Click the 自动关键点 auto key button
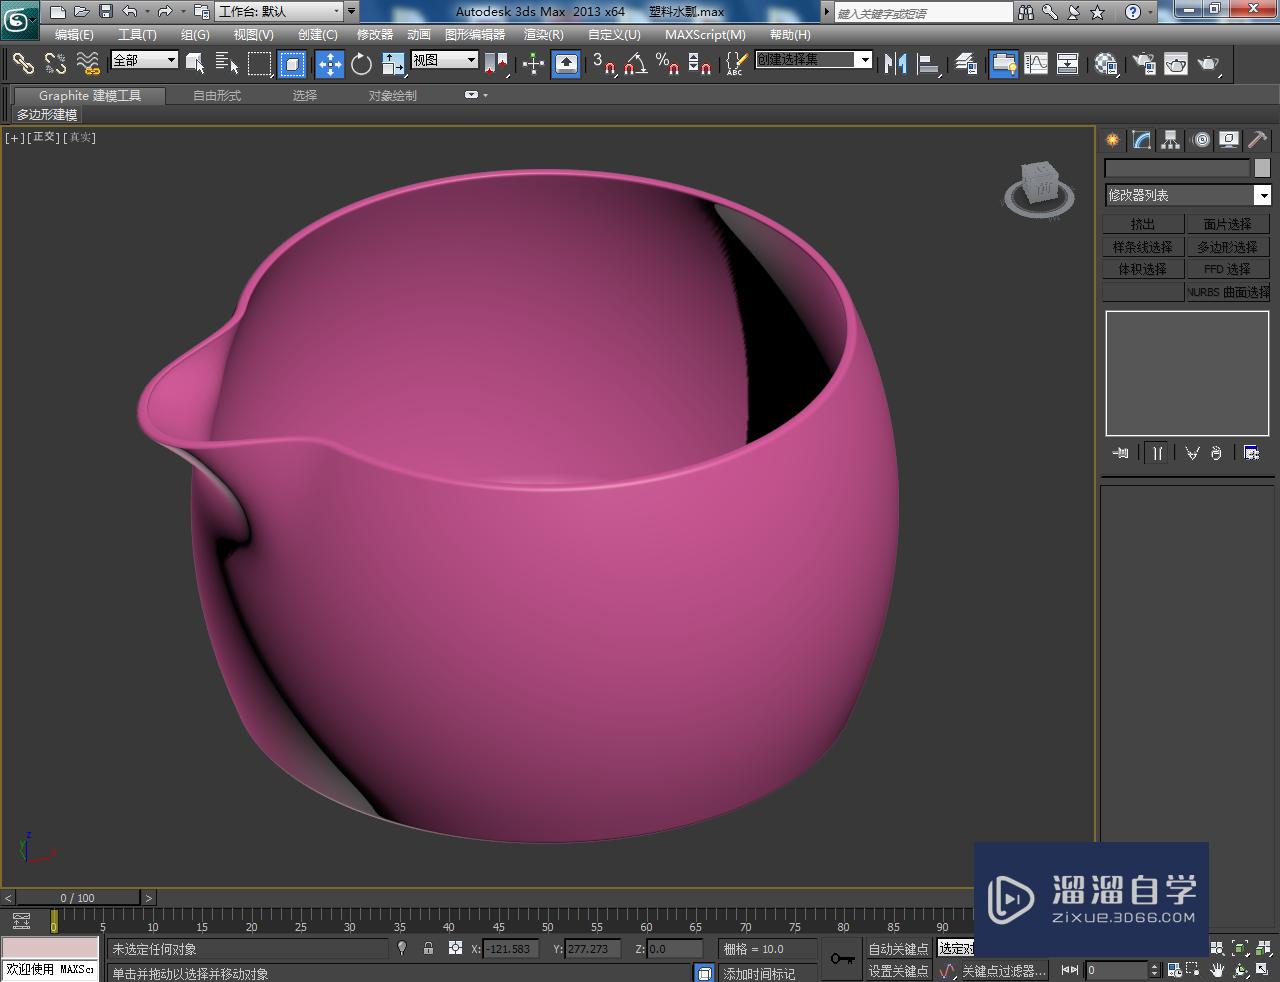Screen dimensions: 1280x982 pyautogui.click(x=898, y=949)
